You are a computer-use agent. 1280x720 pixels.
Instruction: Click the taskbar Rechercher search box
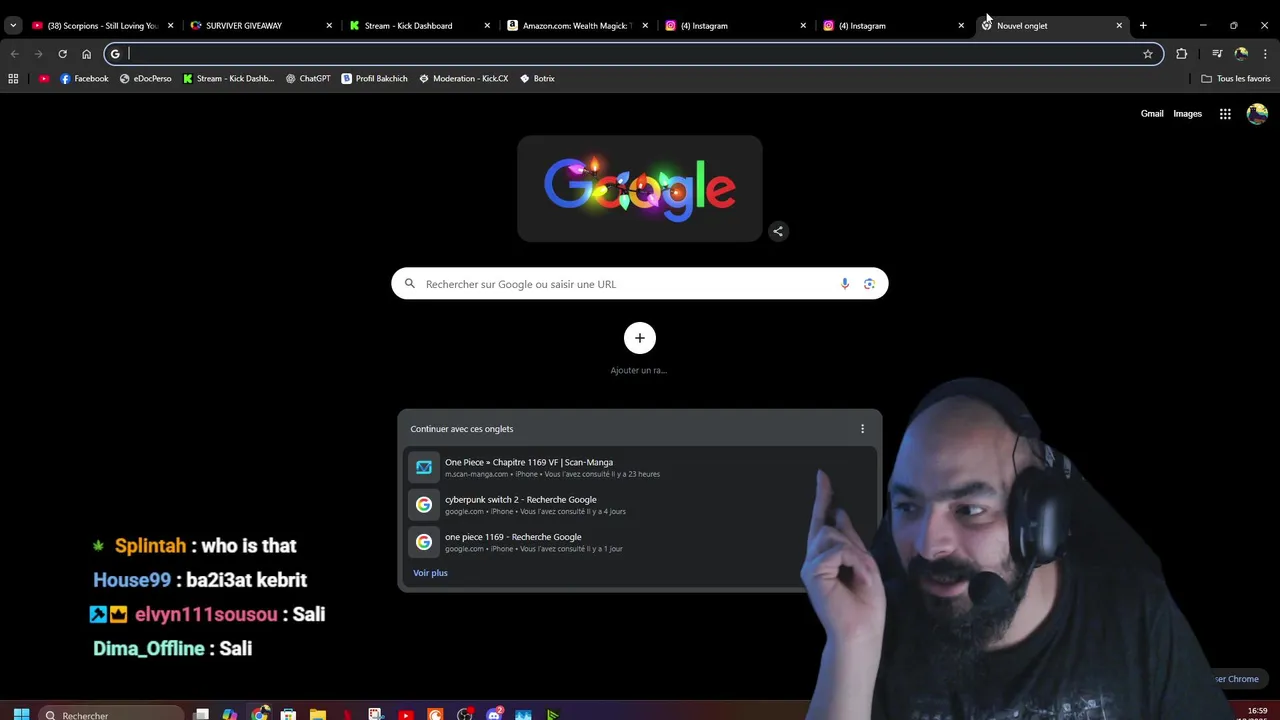(x=112, y=714)
